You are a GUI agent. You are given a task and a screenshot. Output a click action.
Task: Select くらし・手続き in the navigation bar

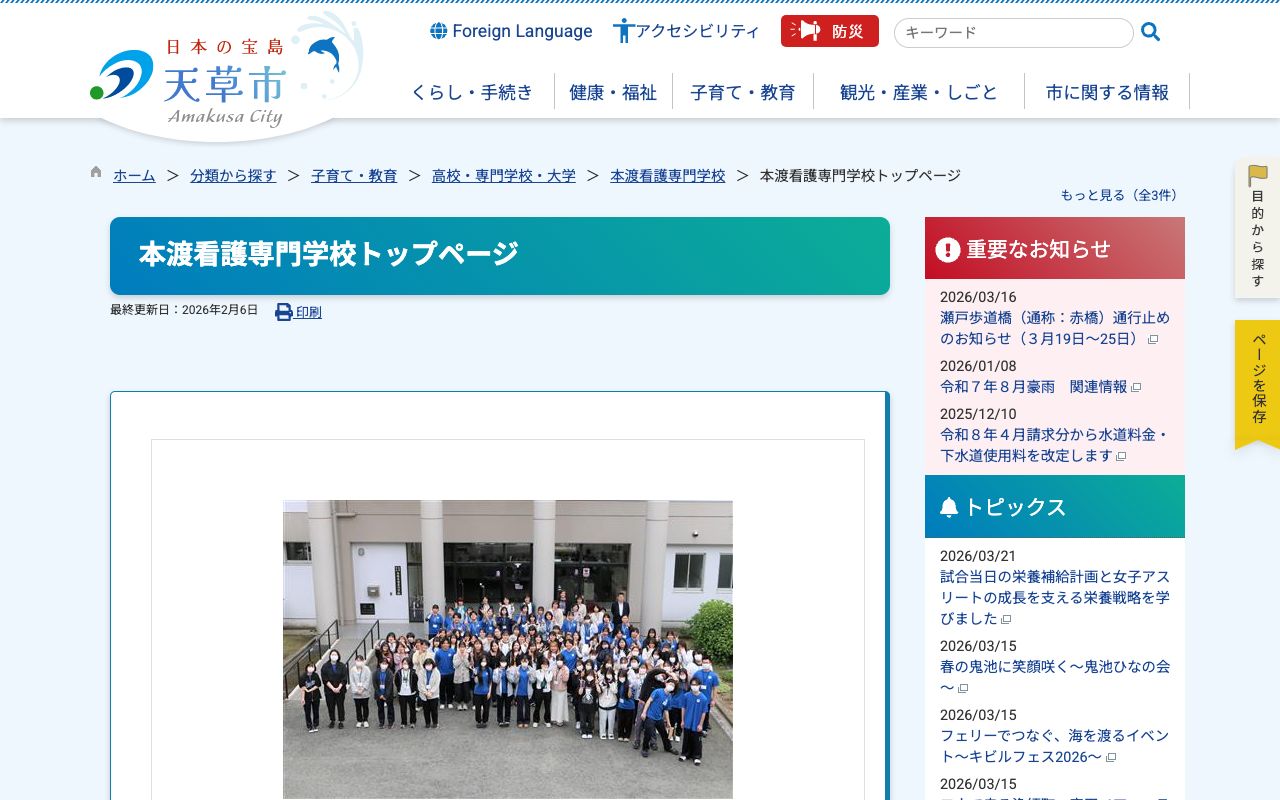[x=472, y=91]
